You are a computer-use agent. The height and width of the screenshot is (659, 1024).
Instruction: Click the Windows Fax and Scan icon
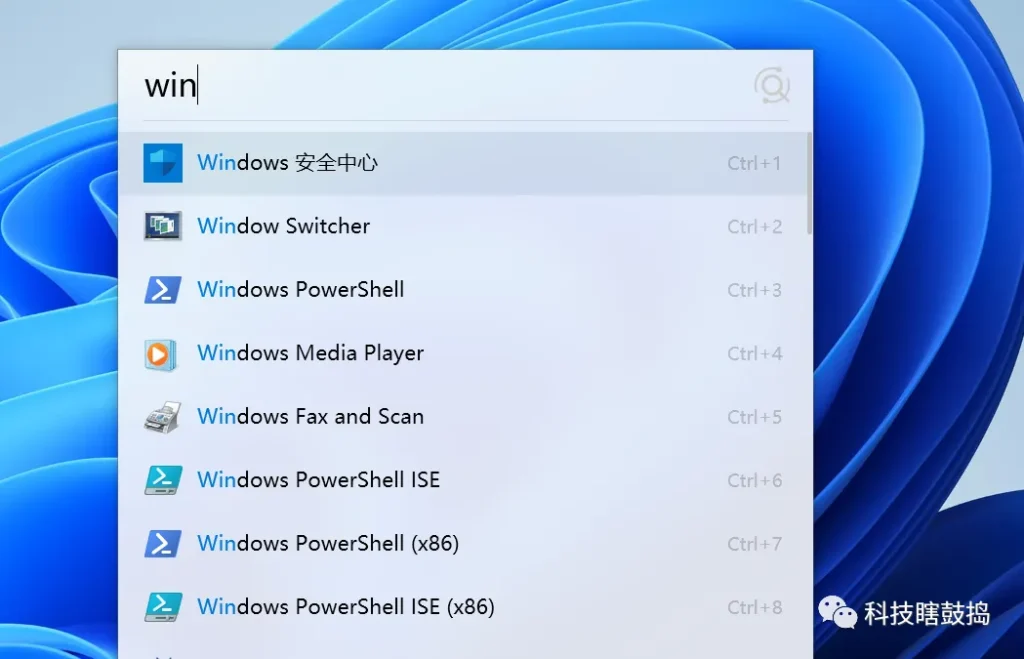(163, 417)
